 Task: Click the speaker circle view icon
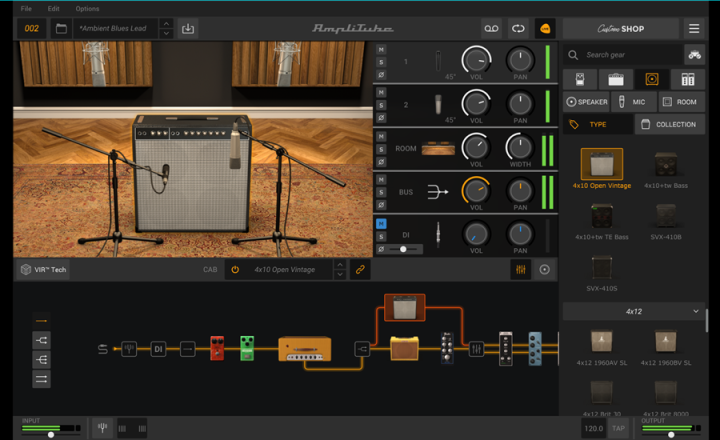click(545, 270)
